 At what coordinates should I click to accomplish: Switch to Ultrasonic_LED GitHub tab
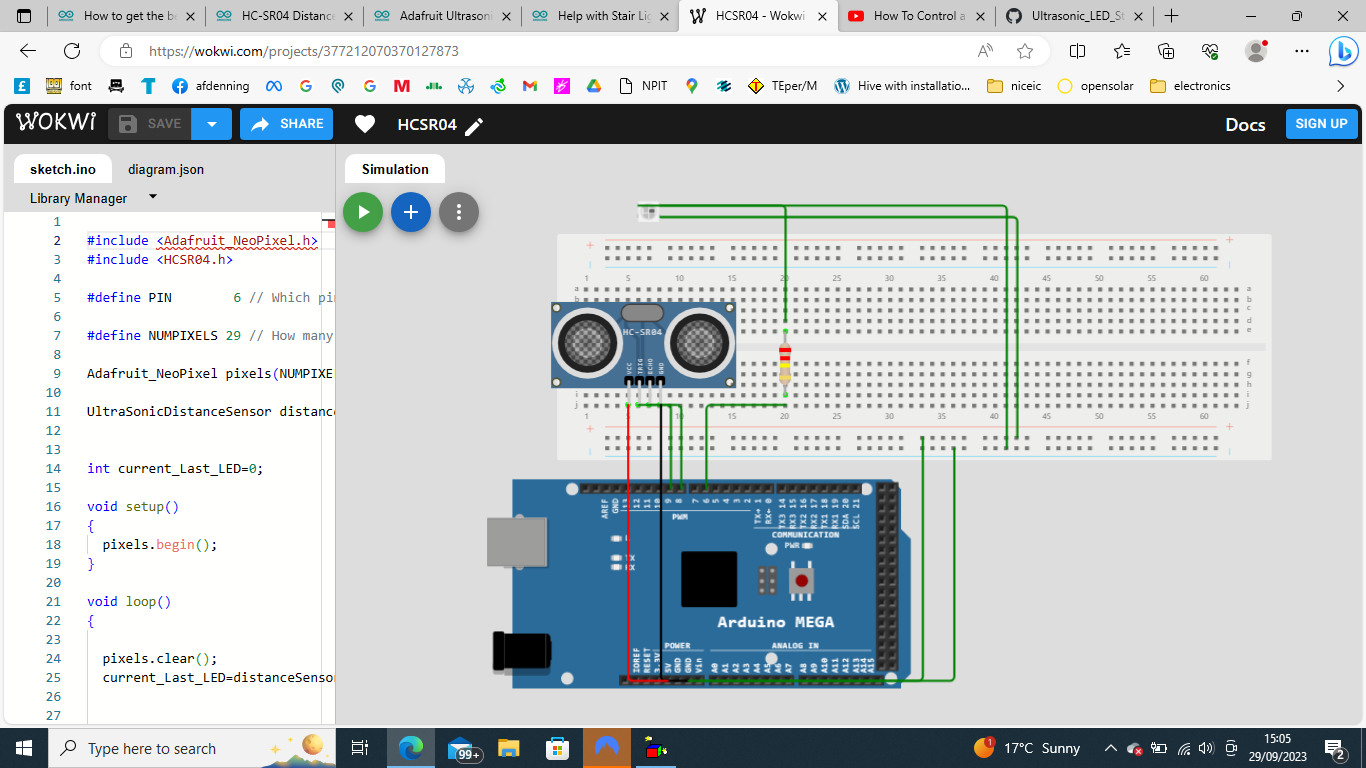pyautogui.click(x=1074, y=16)
